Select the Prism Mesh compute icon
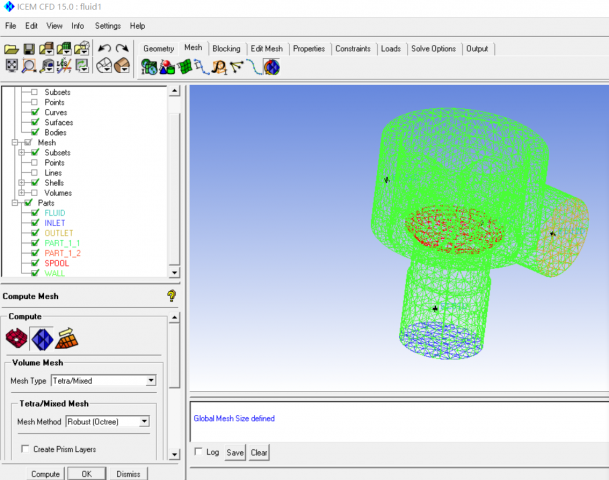This screenshot has width=609, height=480. [x=66, y=339]
